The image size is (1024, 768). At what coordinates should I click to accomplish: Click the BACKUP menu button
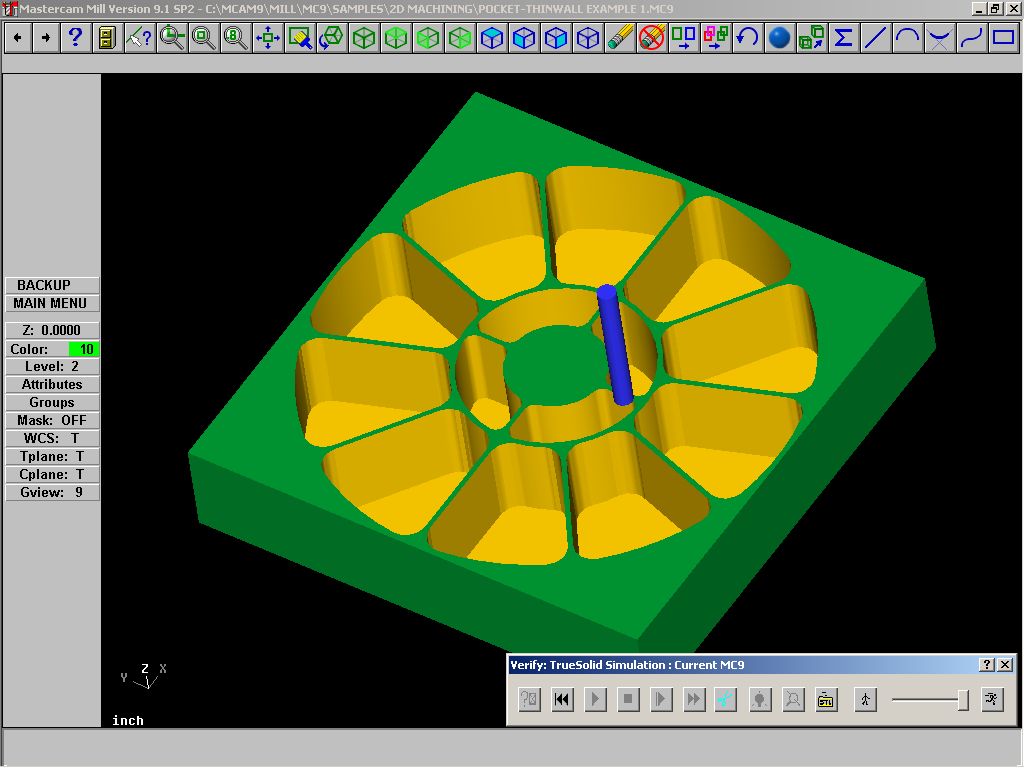52,285
